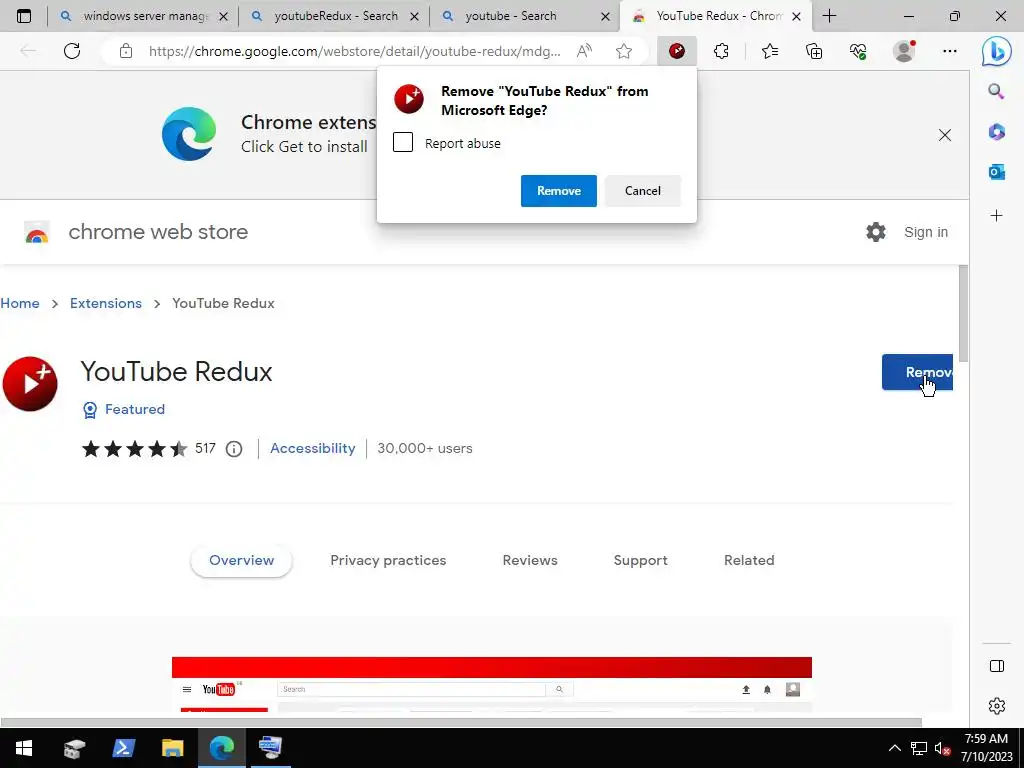Confirm Remove in the dialog

(559, 191)
